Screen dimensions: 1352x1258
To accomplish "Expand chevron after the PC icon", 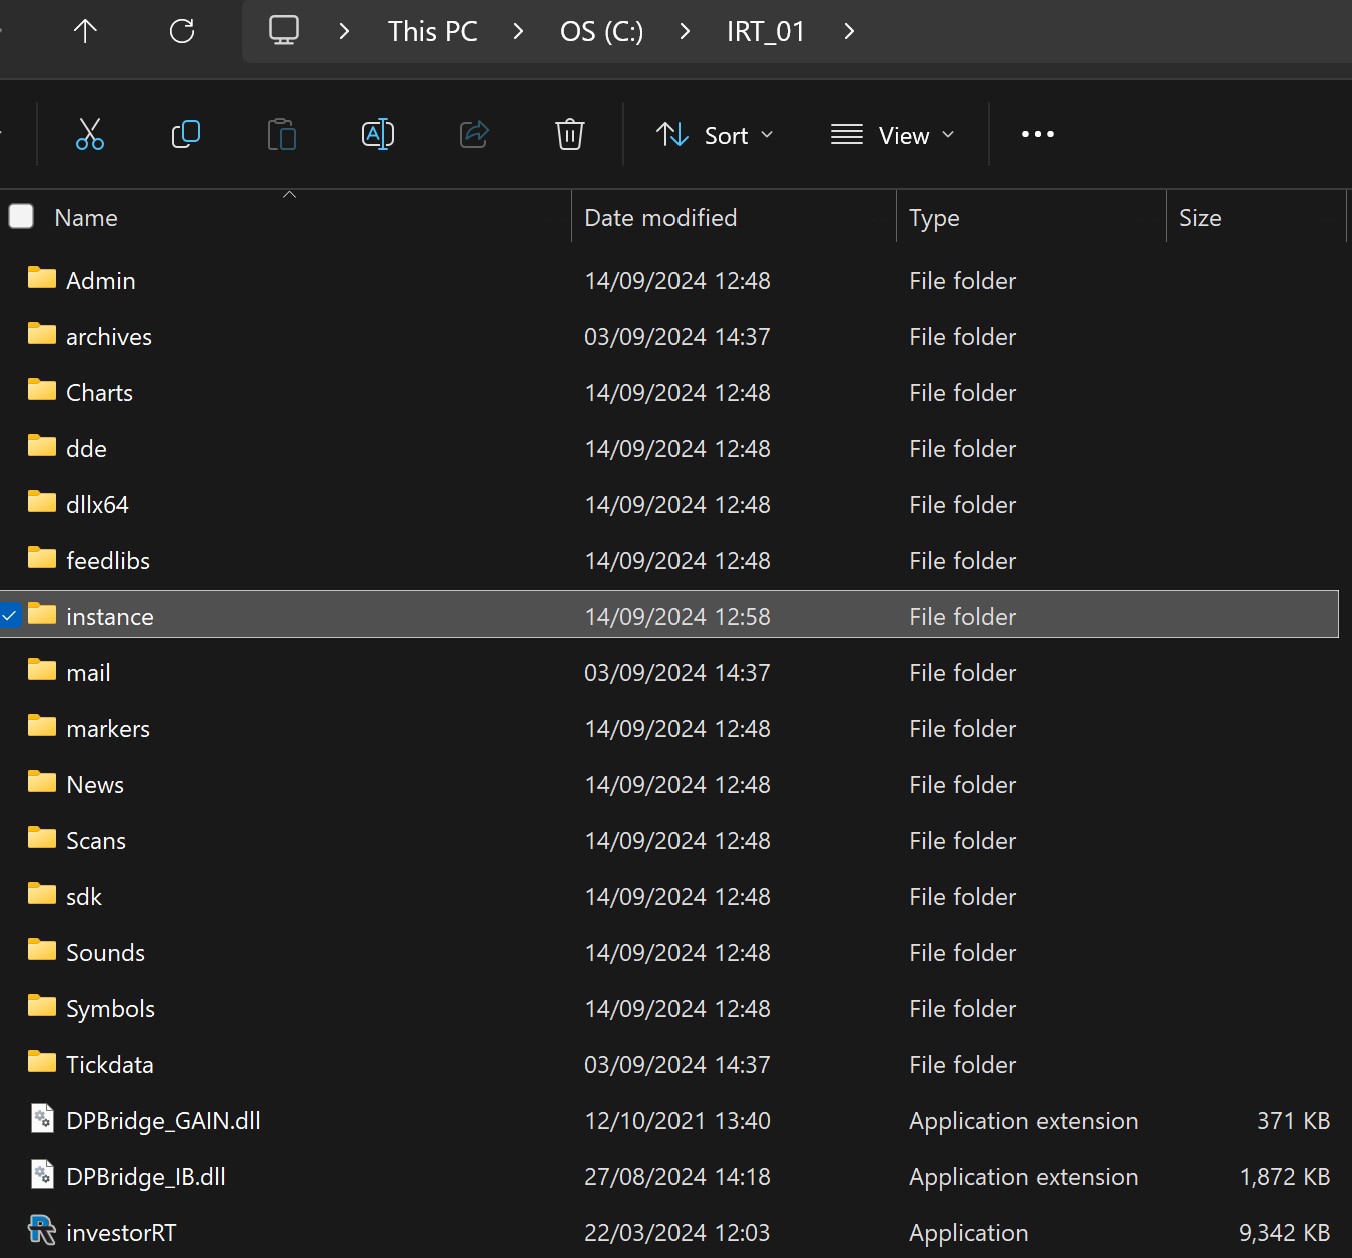I will tap(344, 31).
